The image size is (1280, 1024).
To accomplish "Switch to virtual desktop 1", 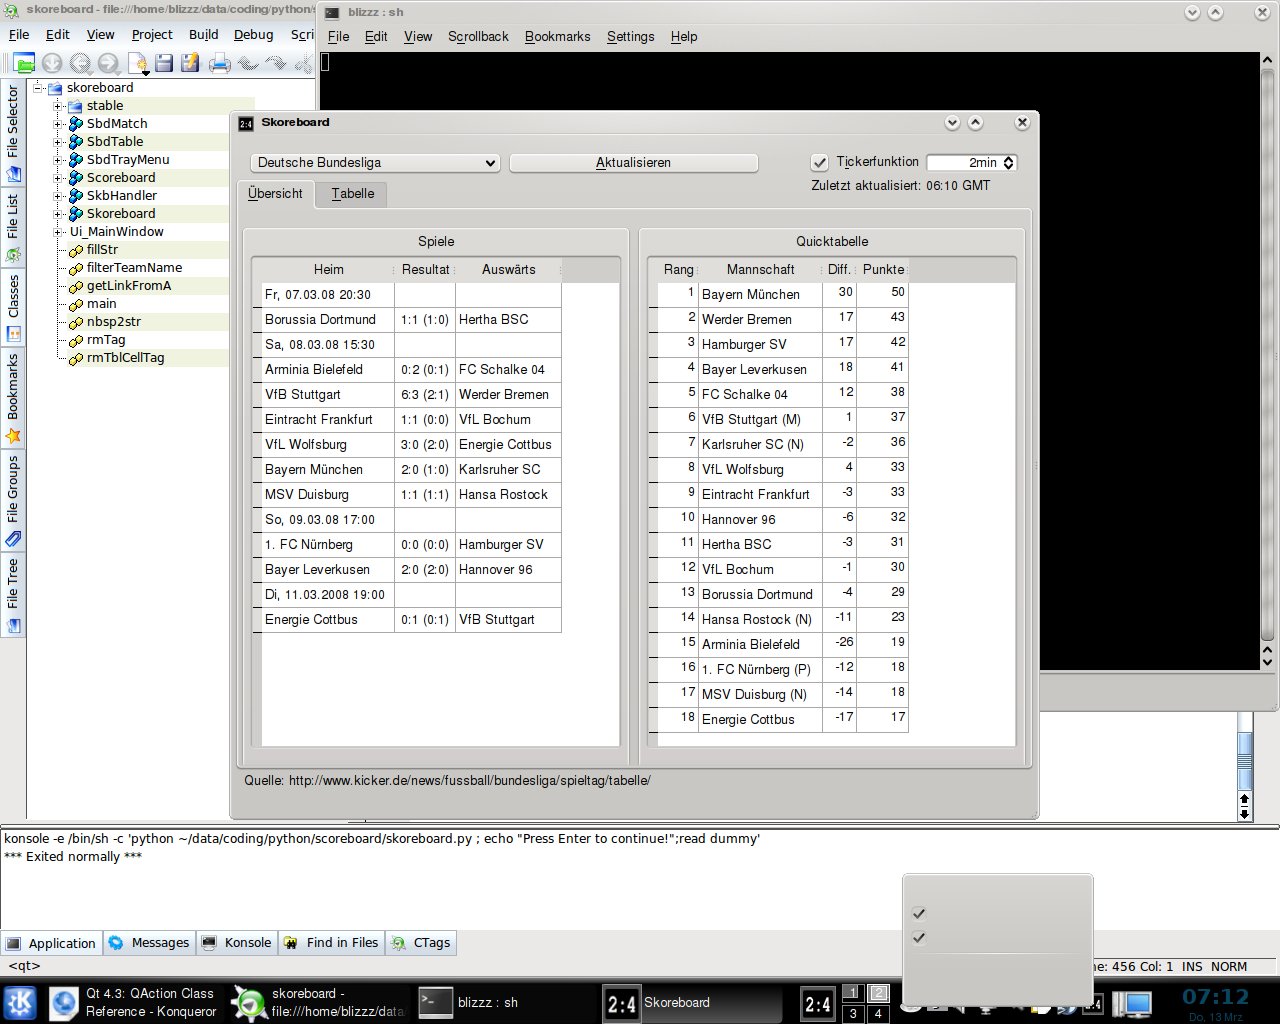I will pyautogui.click(x=852, y=993).
